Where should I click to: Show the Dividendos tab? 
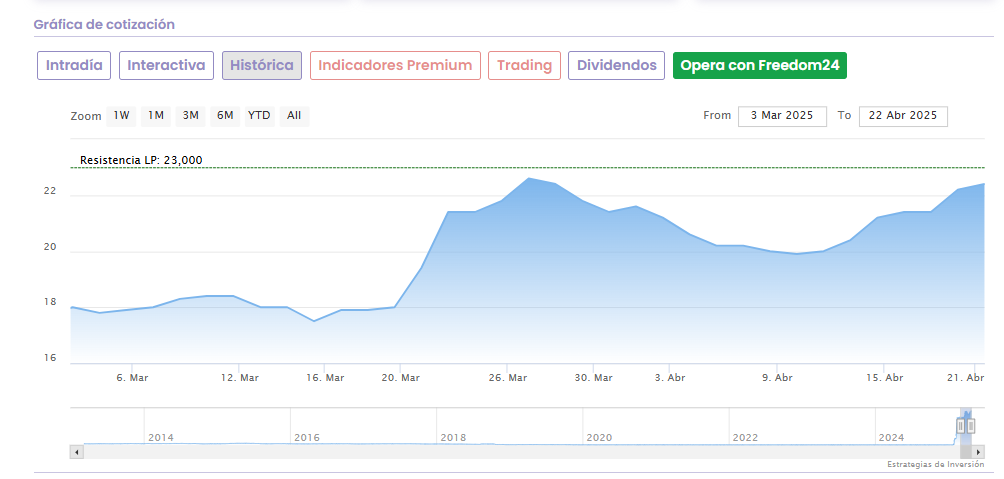point(616,66)
